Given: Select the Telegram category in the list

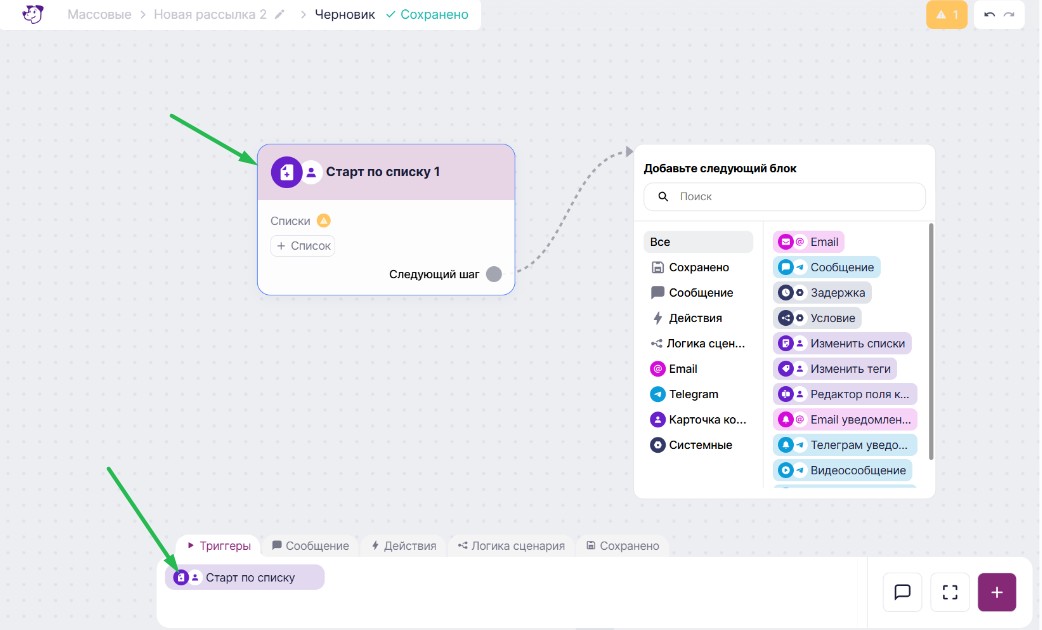Looking at the screenshot, I should [x=693, y=394].
